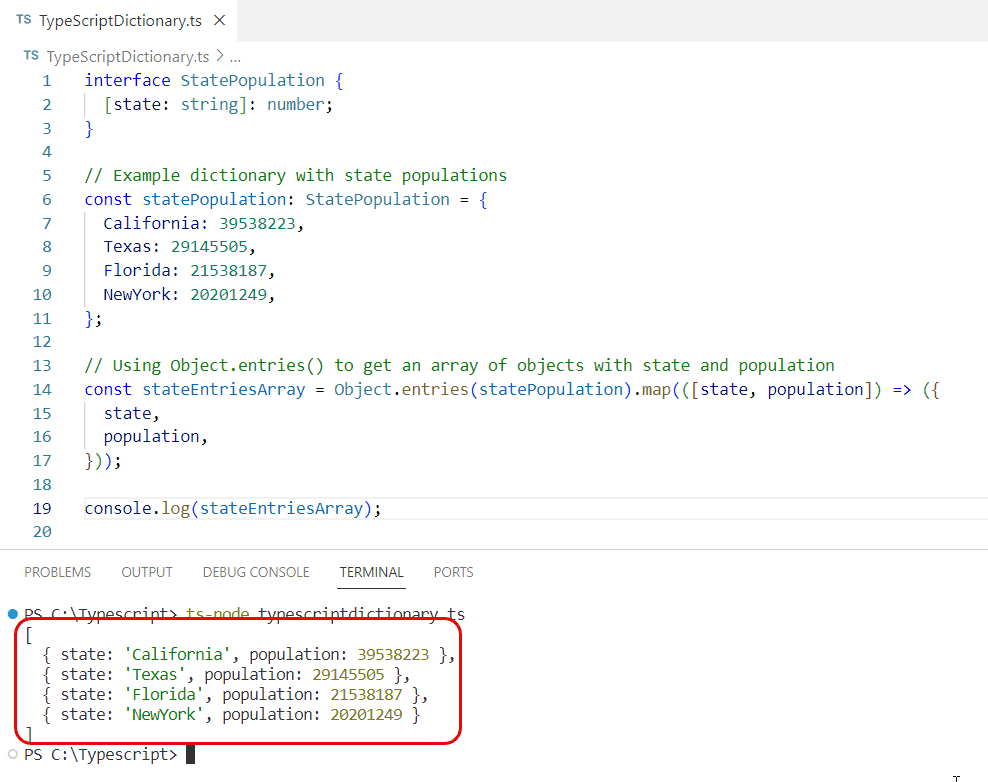Click the California output row in terminal
Screen dimensions: 988x782
(x=248, y=655)
